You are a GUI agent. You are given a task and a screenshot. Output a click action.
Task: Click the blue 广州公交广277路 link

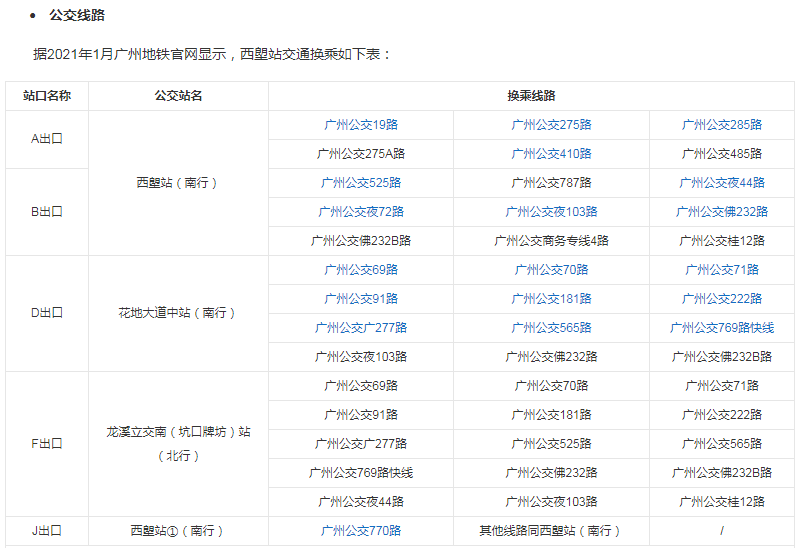[360, 328]
